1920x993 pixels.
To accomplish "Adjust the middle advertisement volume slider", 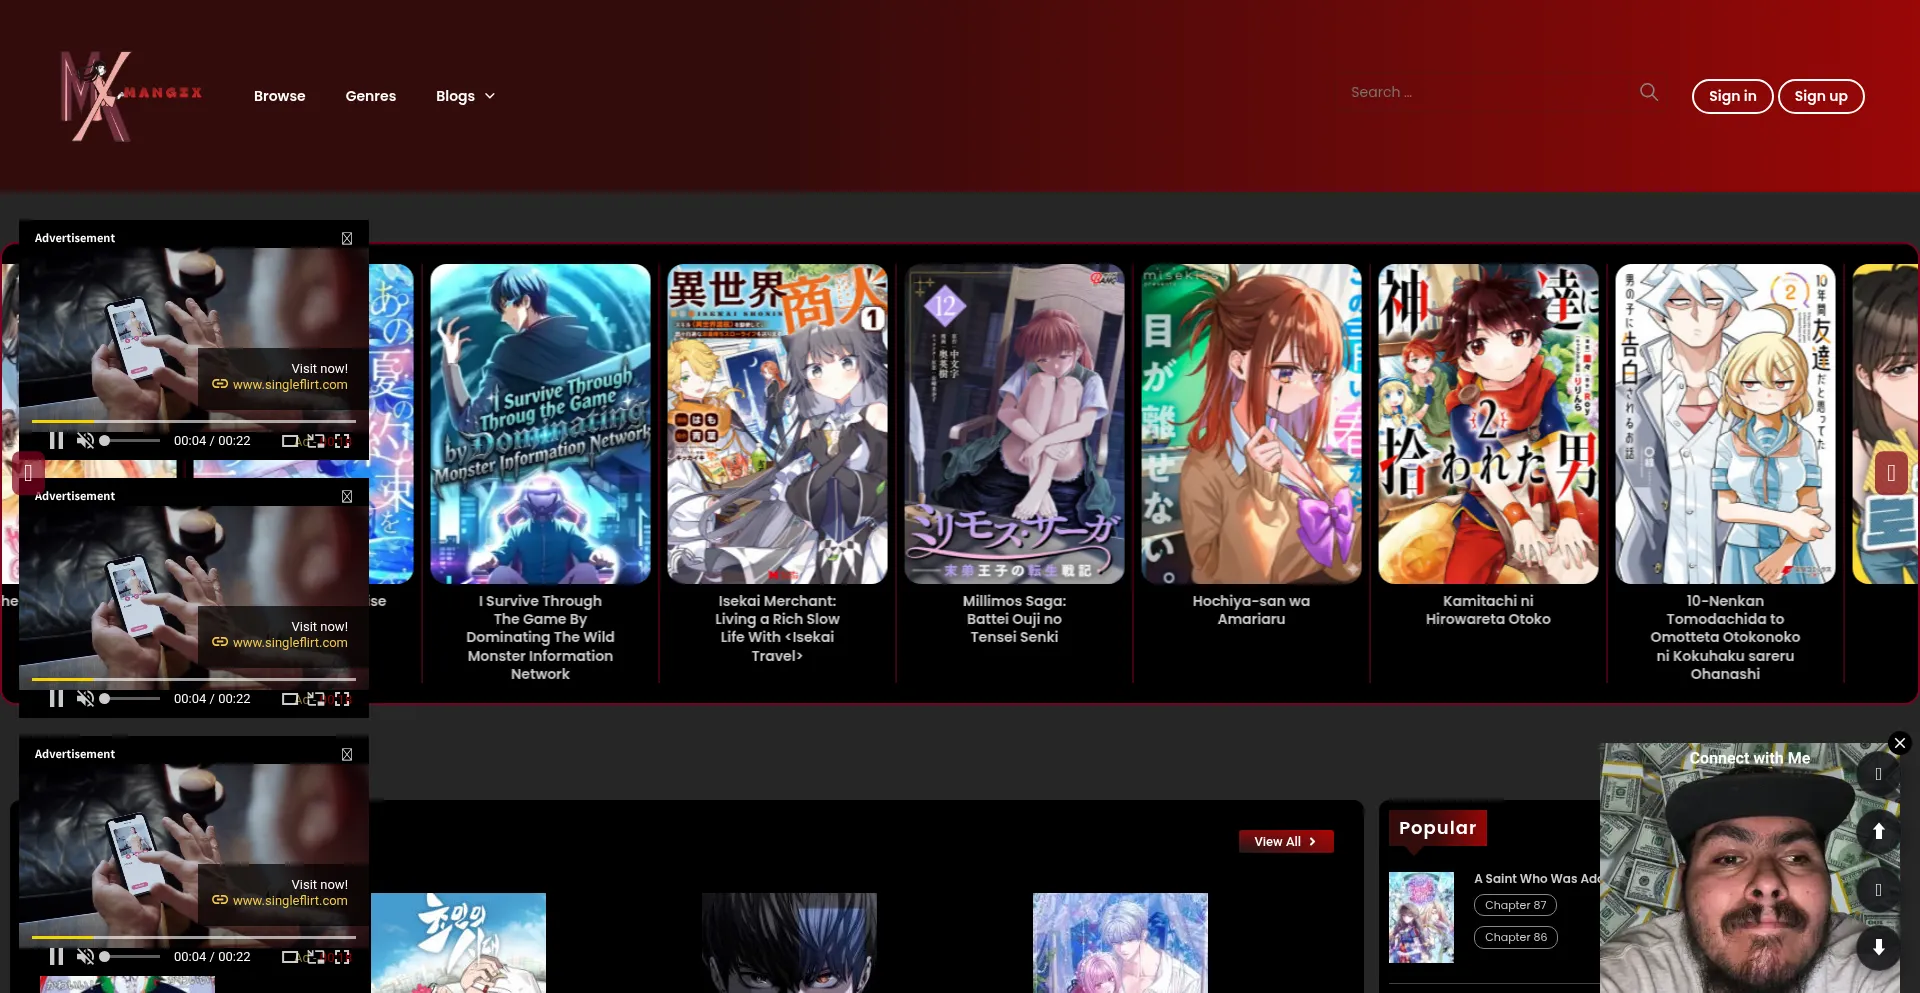I will click(x=130, y=699).
